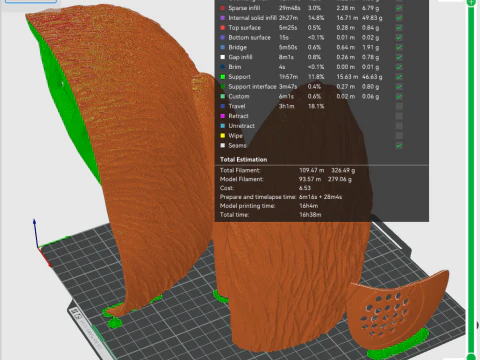480x360 pixels.
Task: Click the white Seams color swatch
Action: tap(223, 146)
